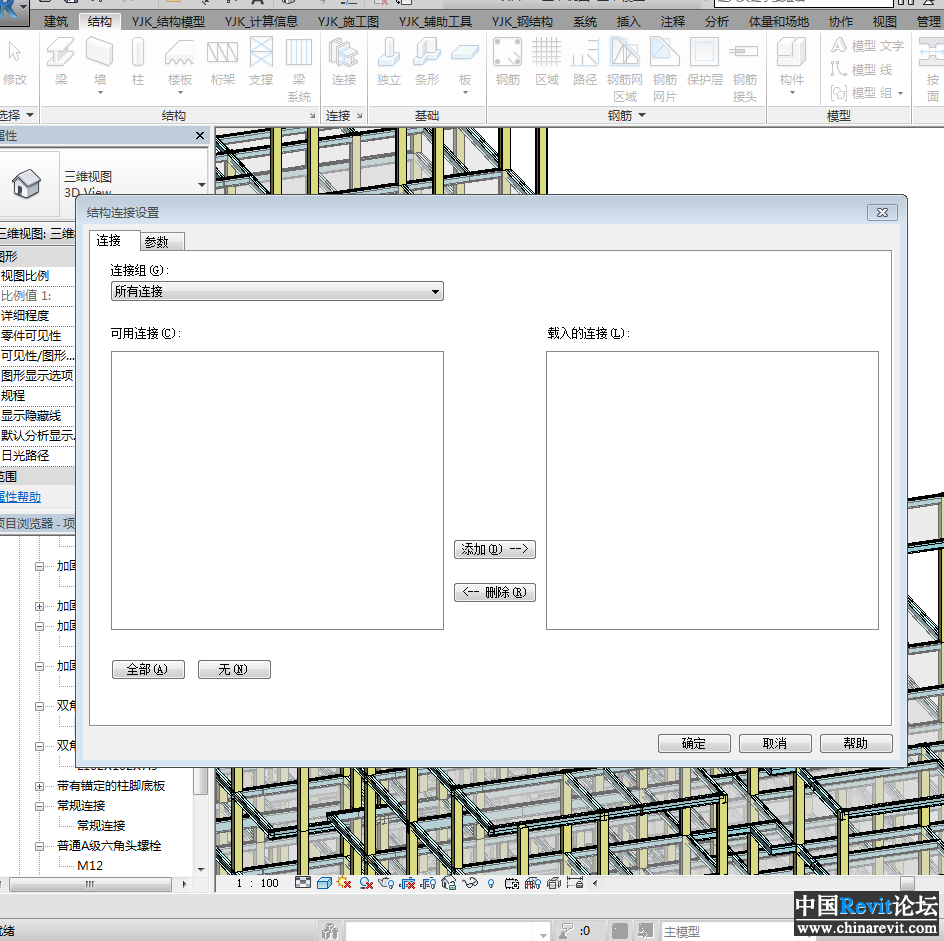Viewport: 944px width, 941px height.
Task: Switch to the 视图 ribbon tab
Action: tap(884, 22)
